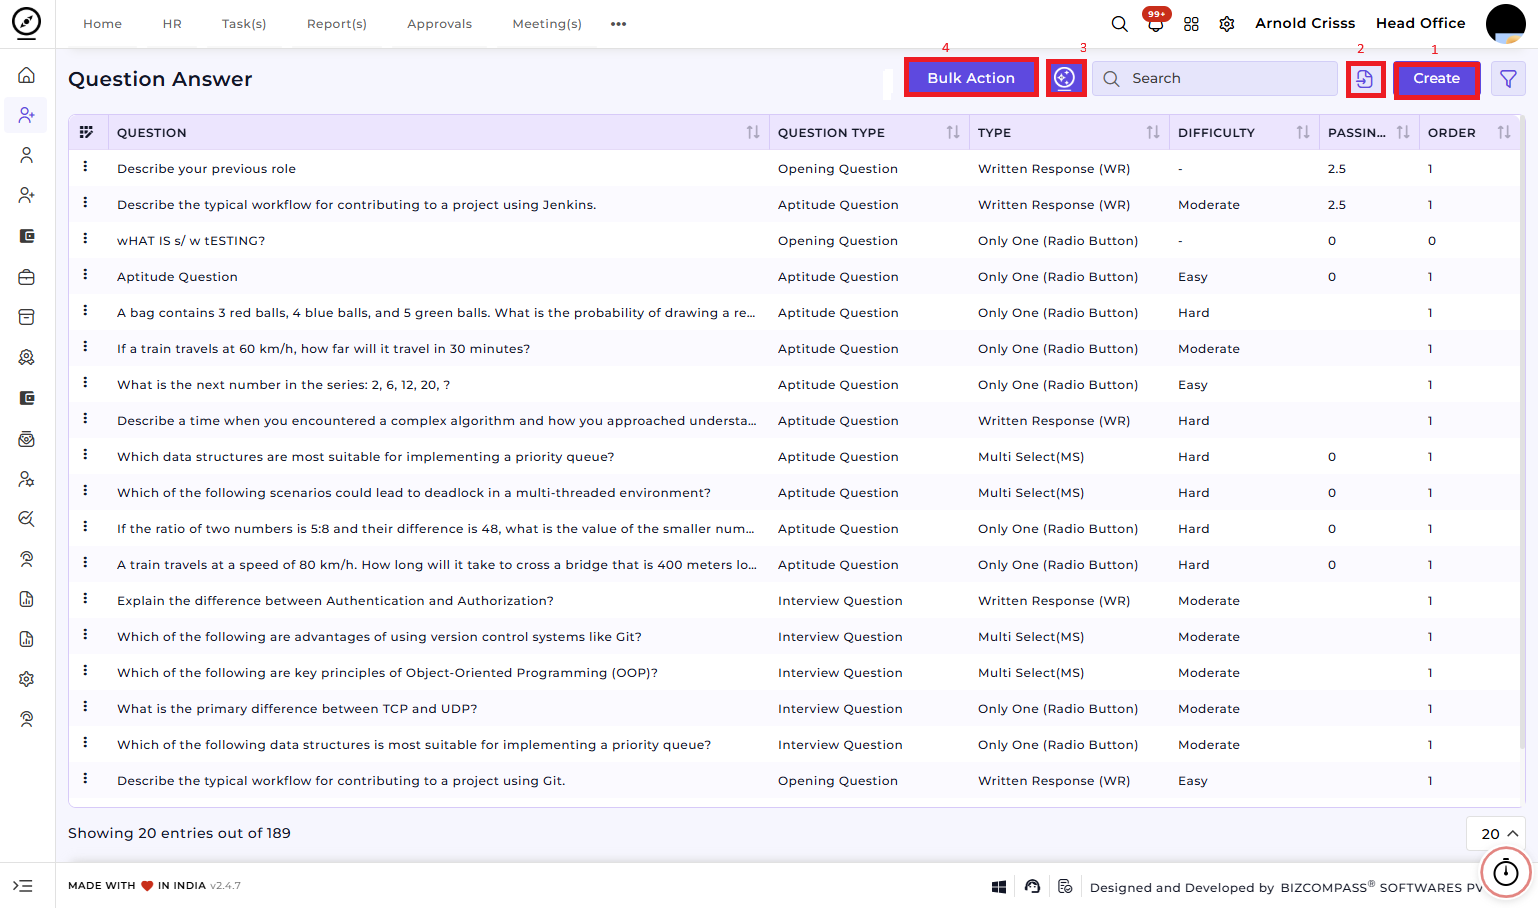Open row menu for 'Aptitude Question' row

pos(85,275)
